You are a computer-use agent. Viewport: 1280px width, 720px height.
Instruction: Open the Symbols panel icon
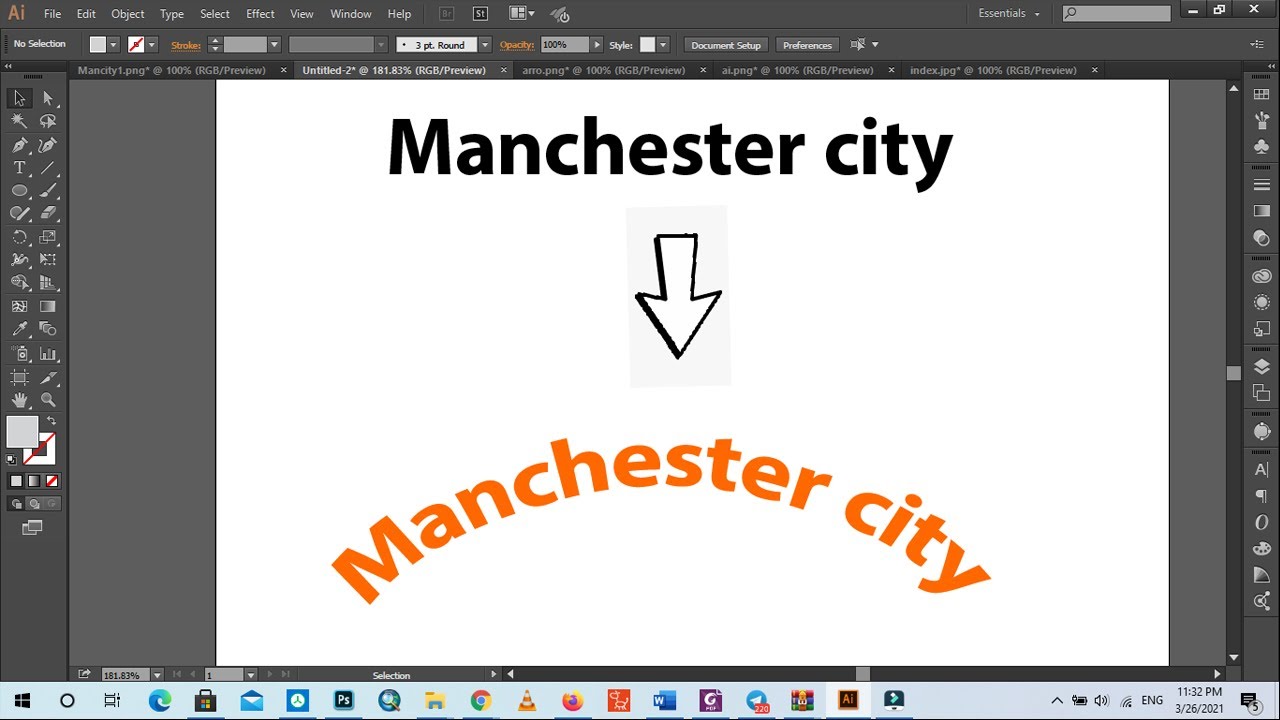(x=1261, y=146)
